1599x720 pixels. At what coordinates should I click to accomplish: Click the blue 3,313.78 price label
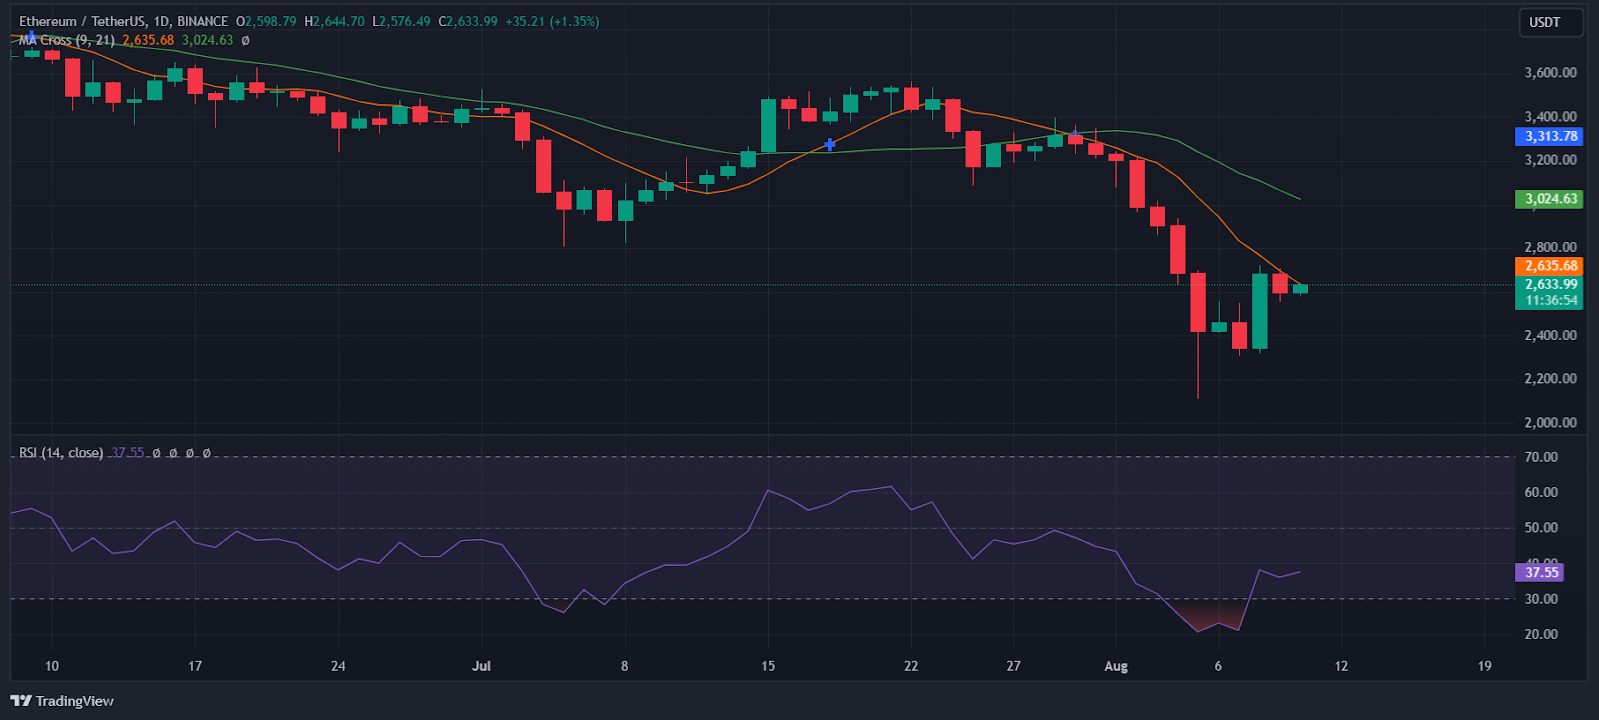(1549, 136)
